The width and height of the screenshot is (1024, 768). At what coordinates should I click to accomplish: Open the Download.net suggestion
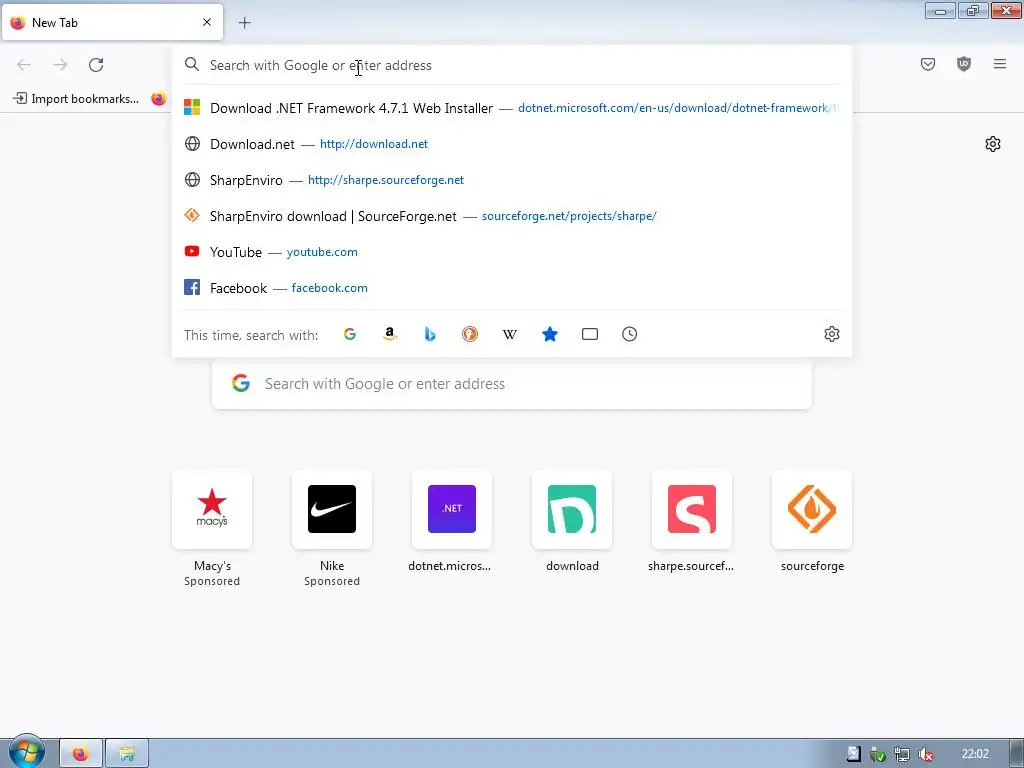pyautogui.click(x=512, y=144)
